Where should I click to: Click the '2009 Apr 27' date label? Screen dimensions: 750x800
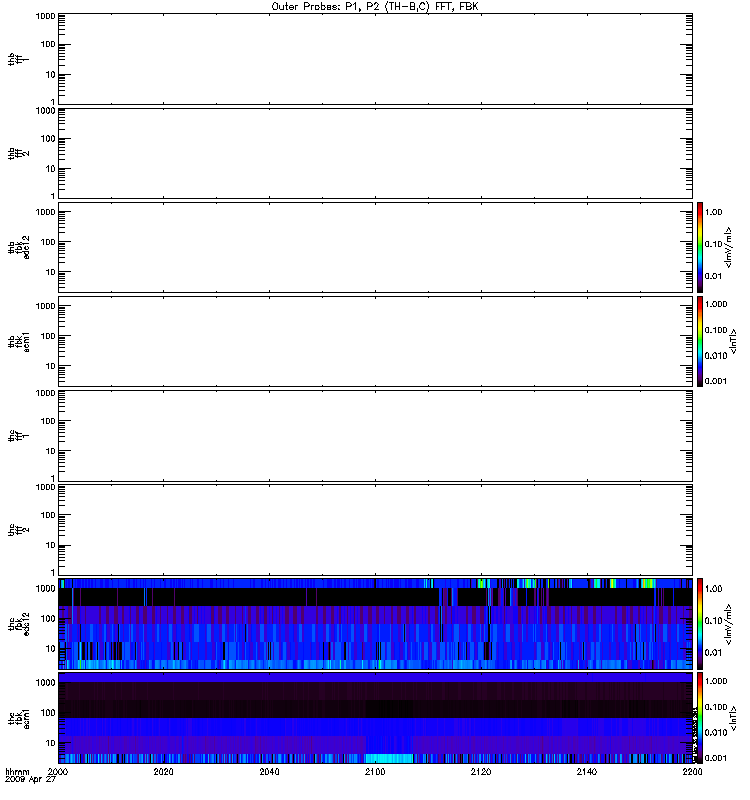pyautogui.click(x=30, y=780)
